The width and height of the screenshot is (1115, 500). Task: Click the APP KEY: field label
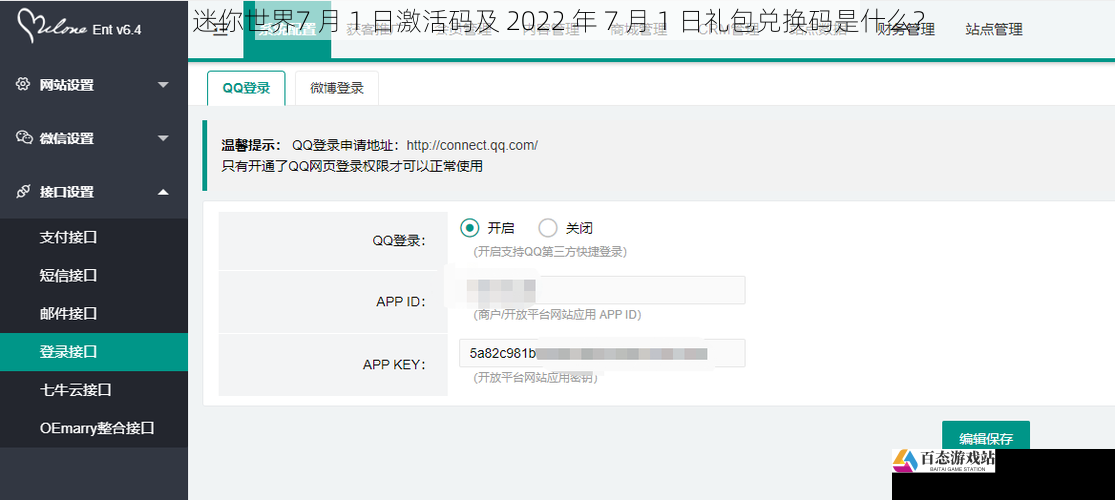pyautogui.click(x=394, y=365)
